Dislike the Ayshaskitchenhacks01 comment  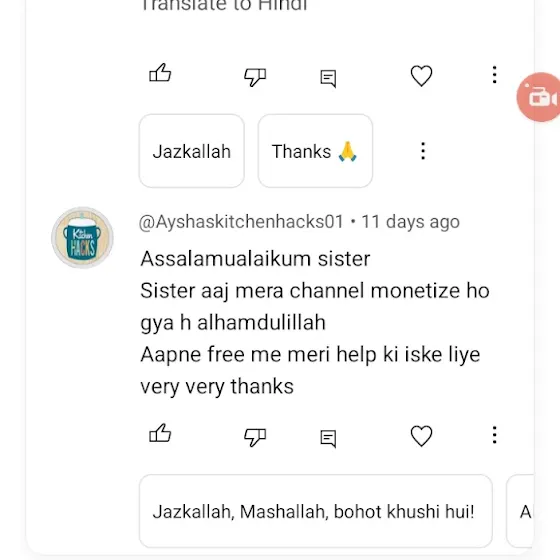pos(255,437)
